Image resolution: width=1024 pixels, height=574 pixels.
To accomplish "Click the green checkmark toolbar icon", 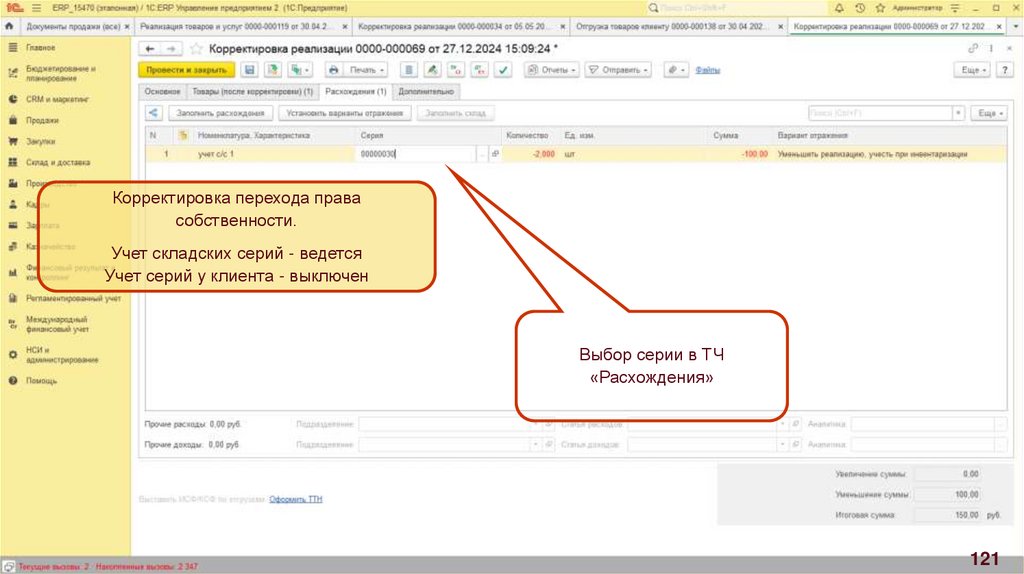I will click(x=503, y=70).
